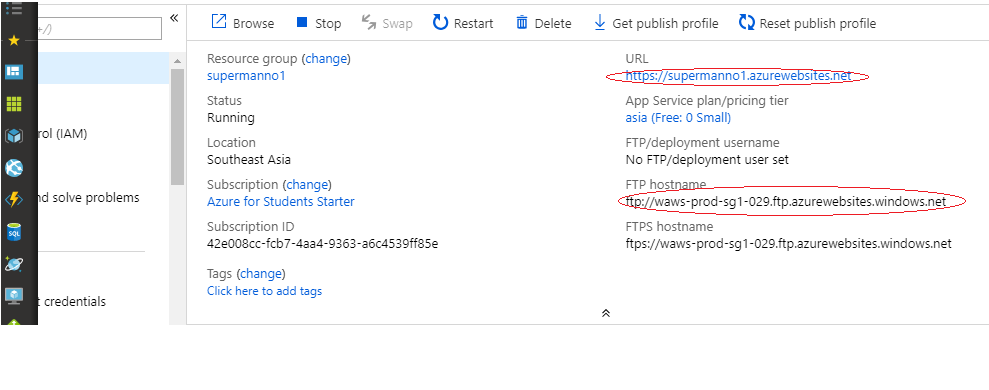Select the highlighted Overview menu item

(103, 68)
